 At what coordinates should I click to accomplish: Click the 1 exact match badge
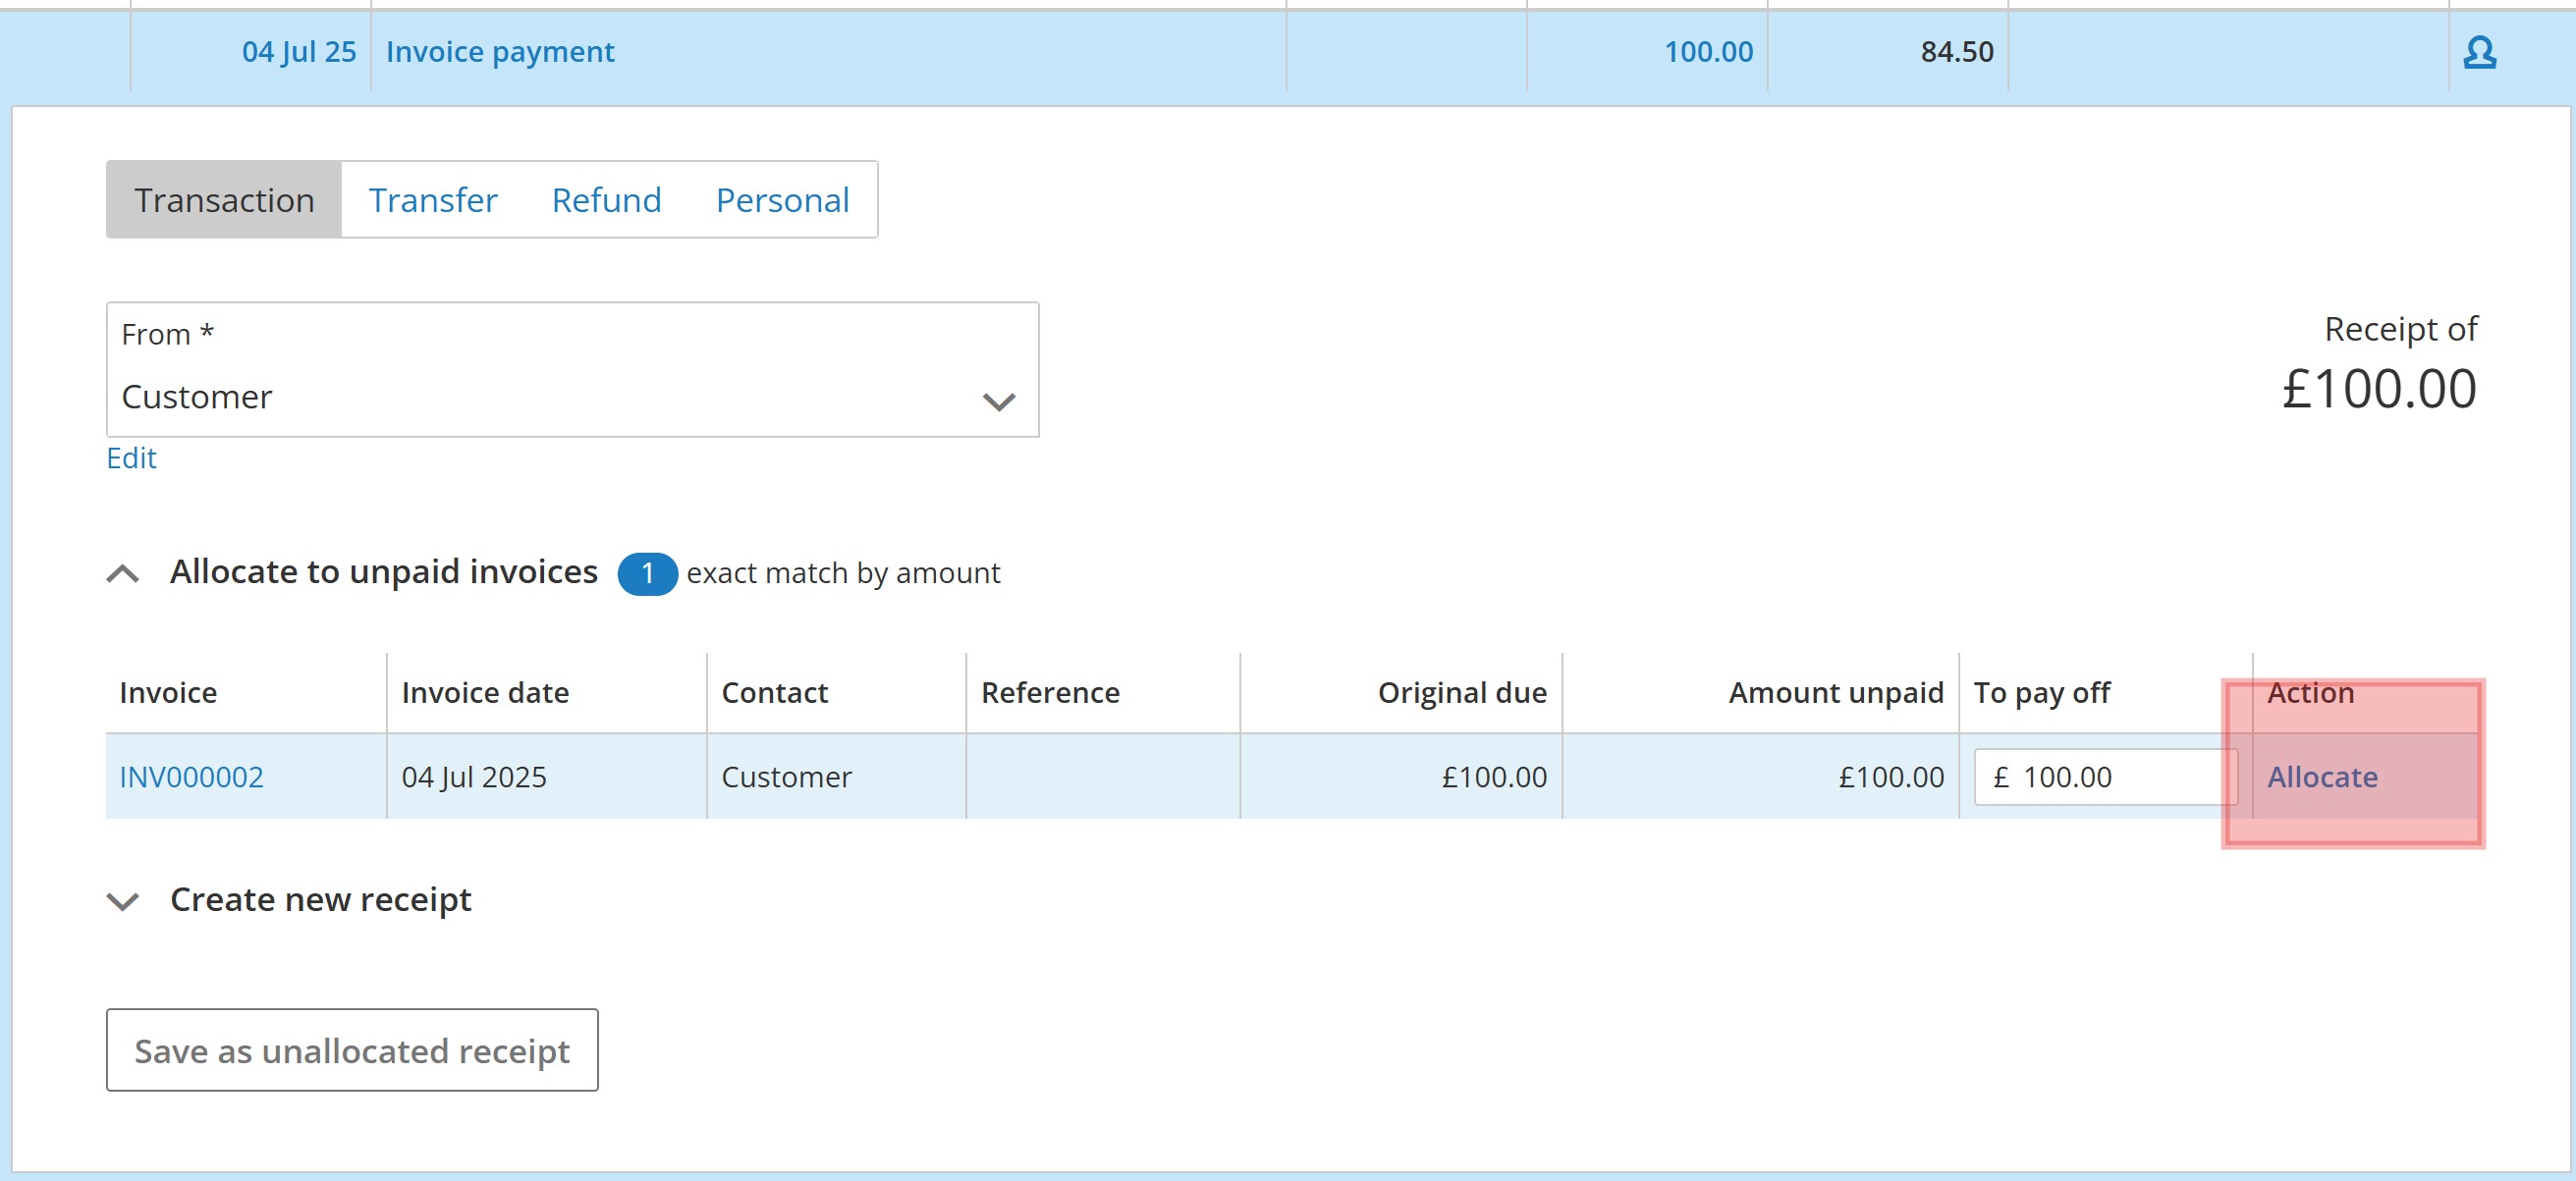click(647, 573)
